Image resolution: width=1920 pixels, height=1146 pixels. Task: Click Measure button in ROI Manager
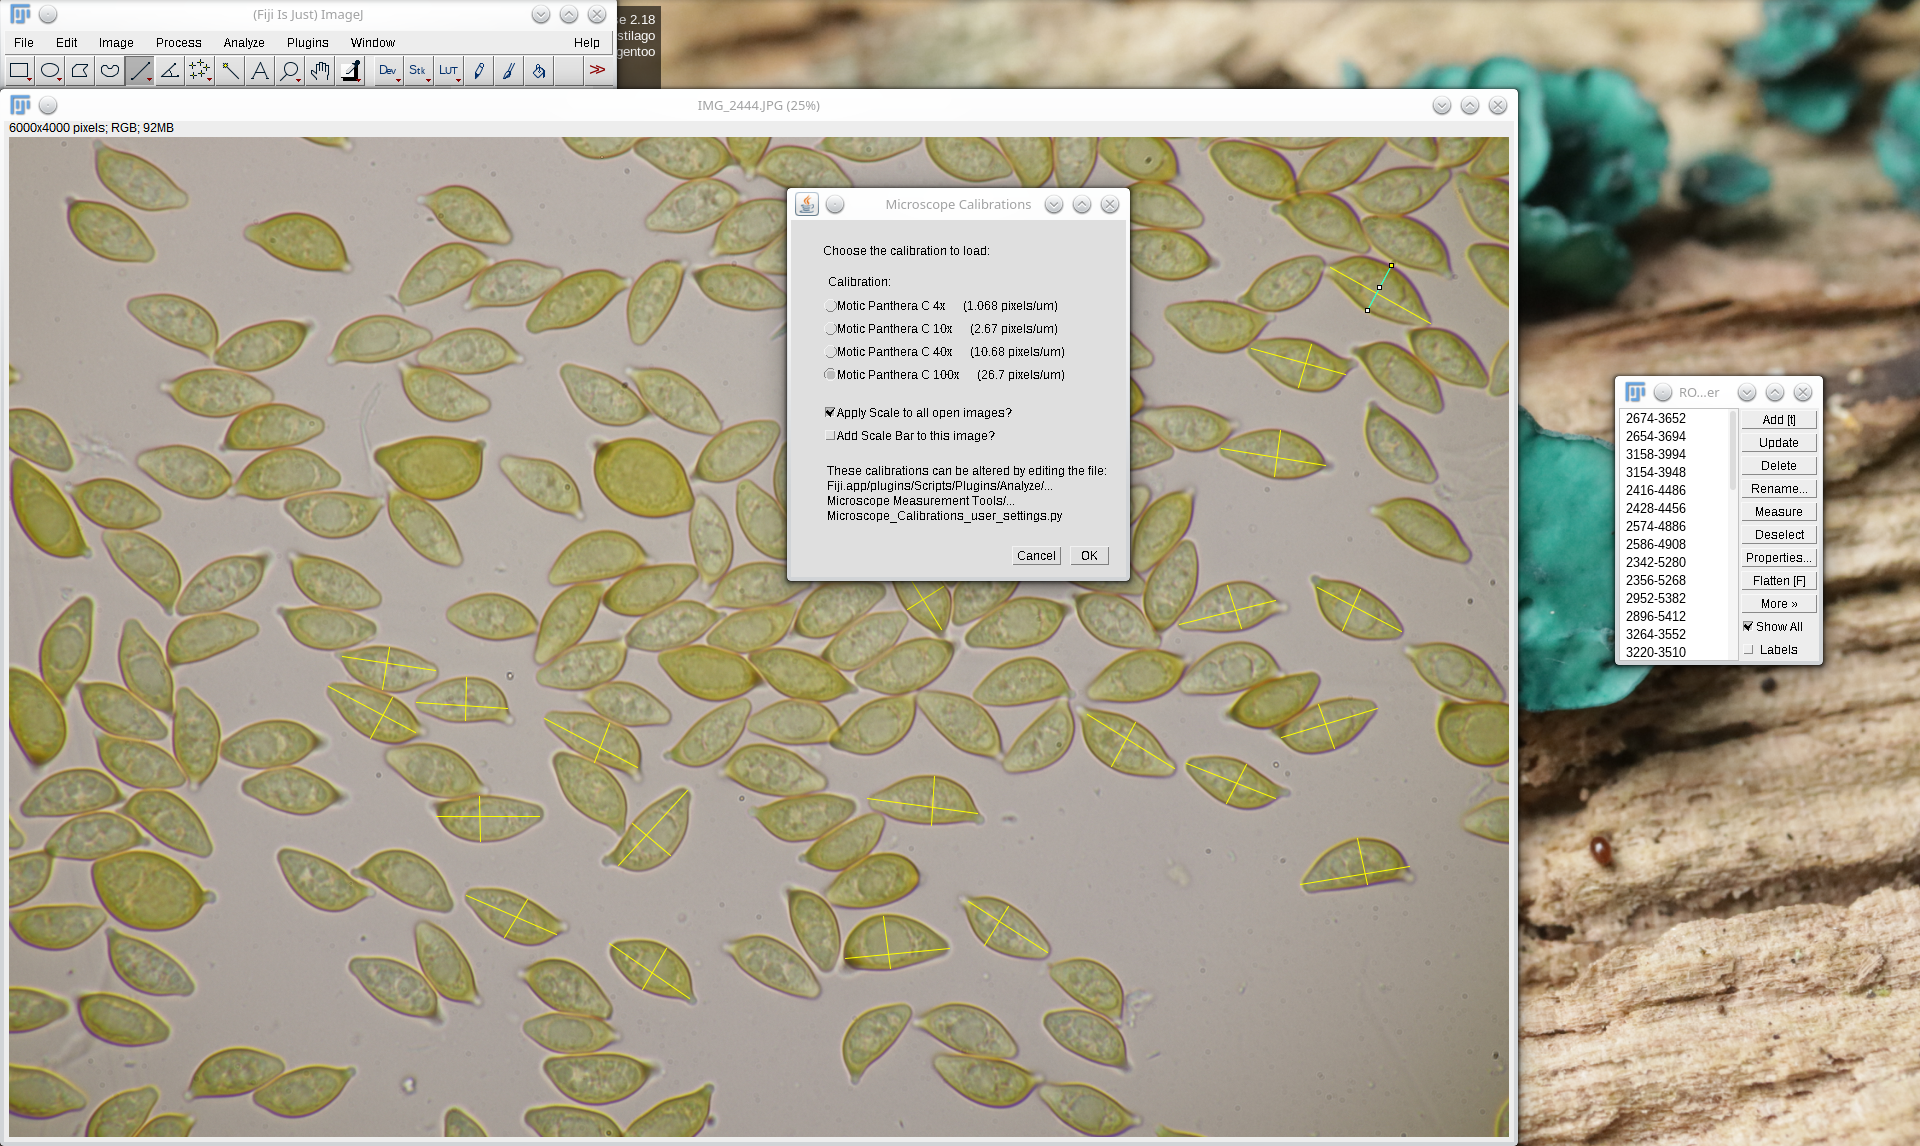[1778, 512]
